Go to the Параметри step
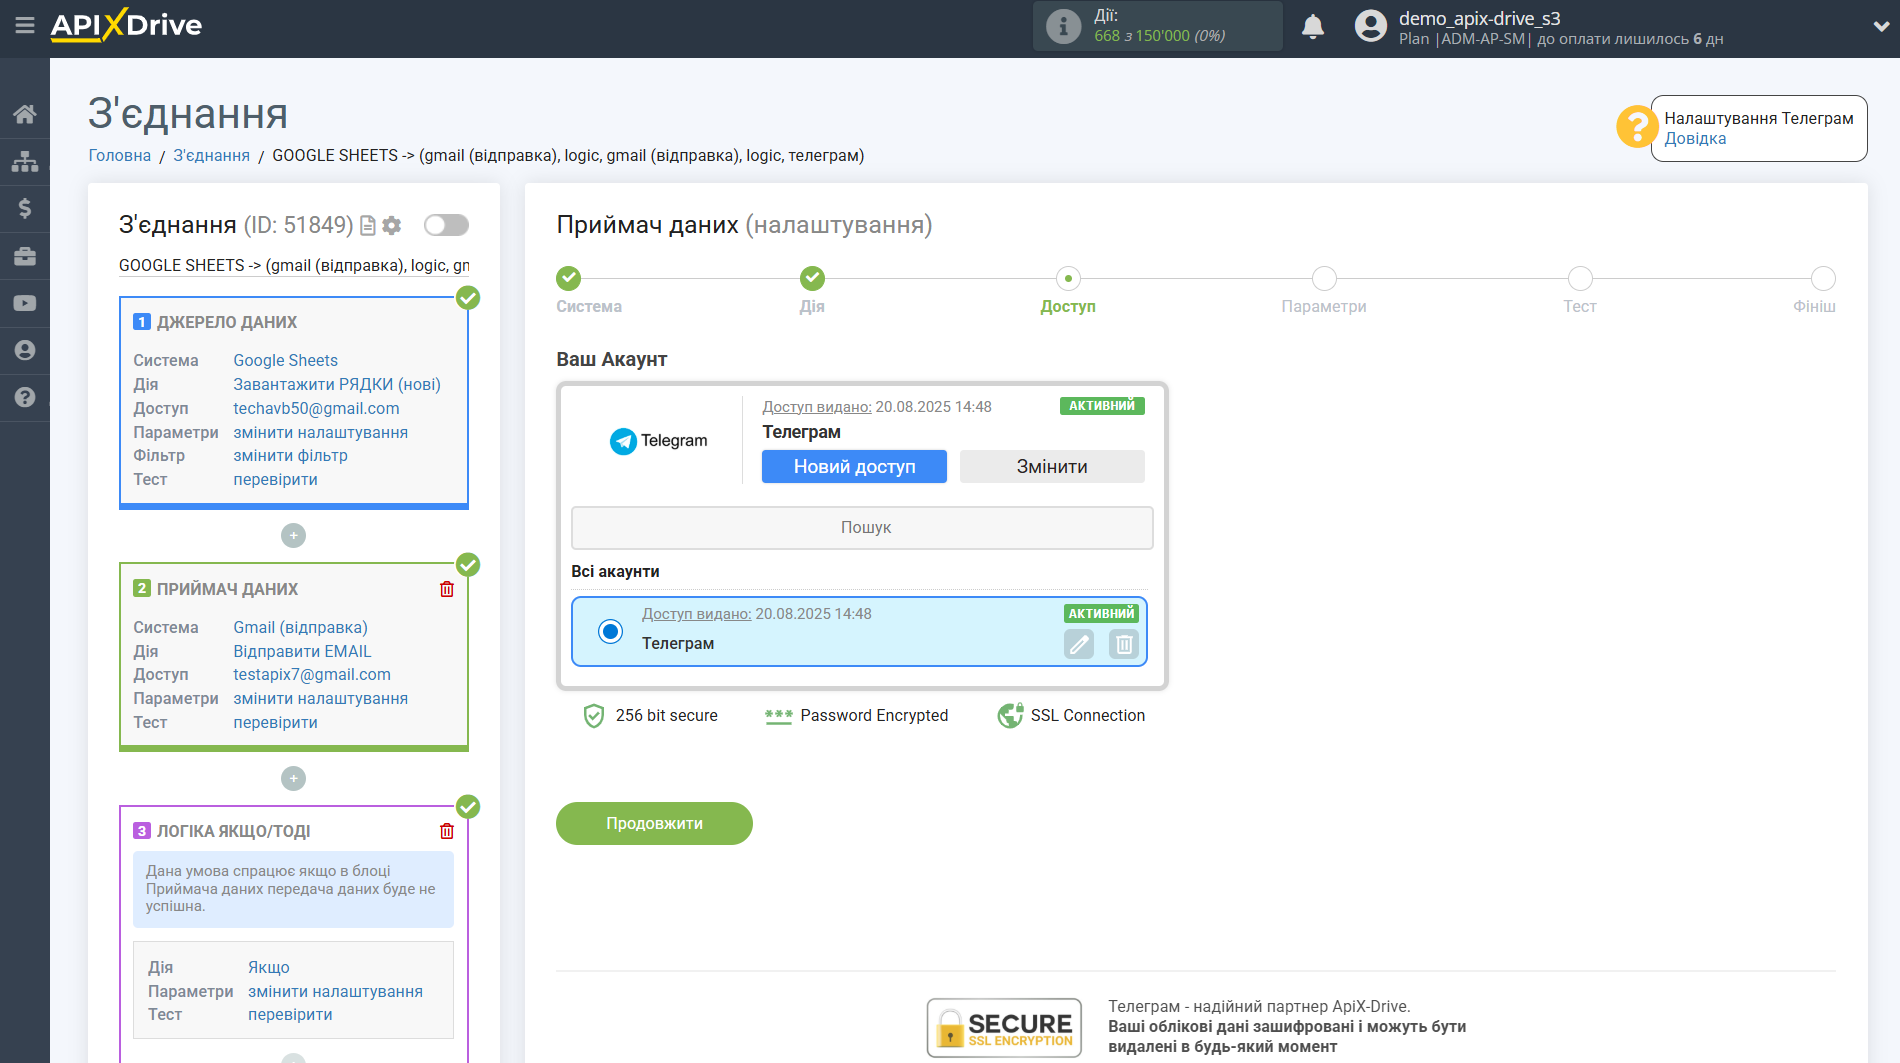This screenshot has width=1900, height=1063. [1324, 278]
